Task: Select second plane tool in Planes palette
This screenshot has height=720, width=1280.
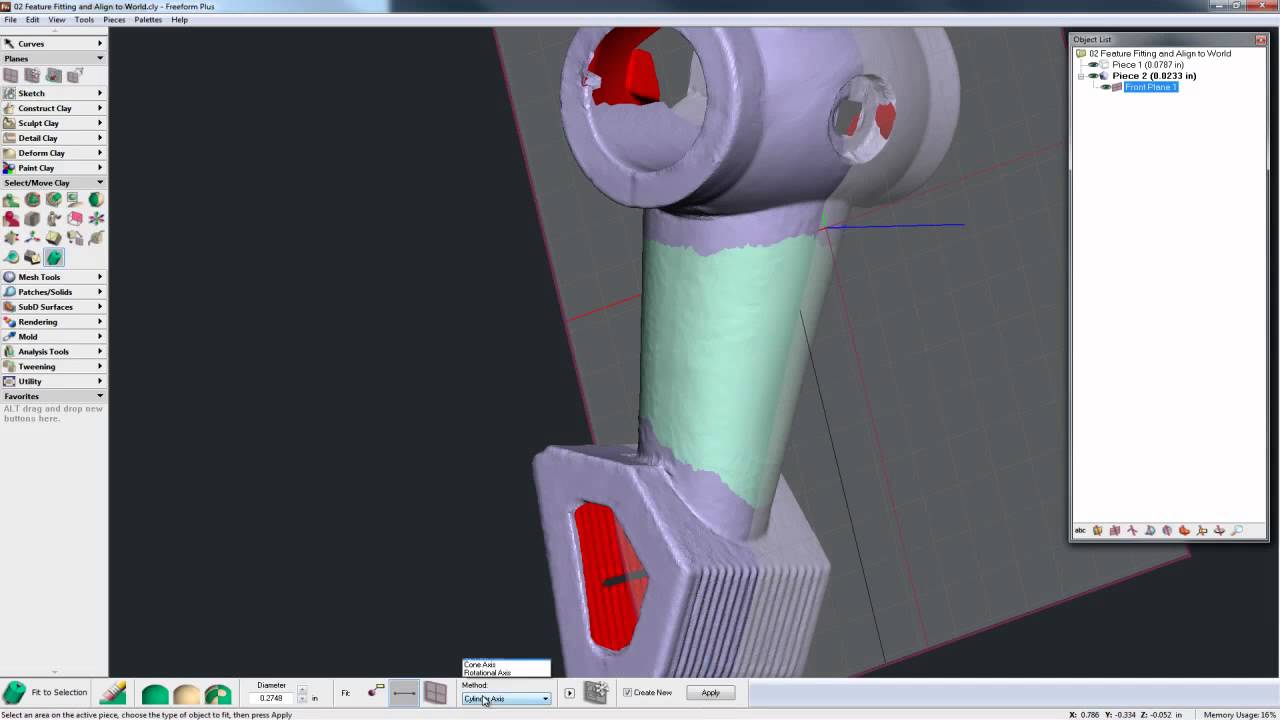Action: pos(32,75)
